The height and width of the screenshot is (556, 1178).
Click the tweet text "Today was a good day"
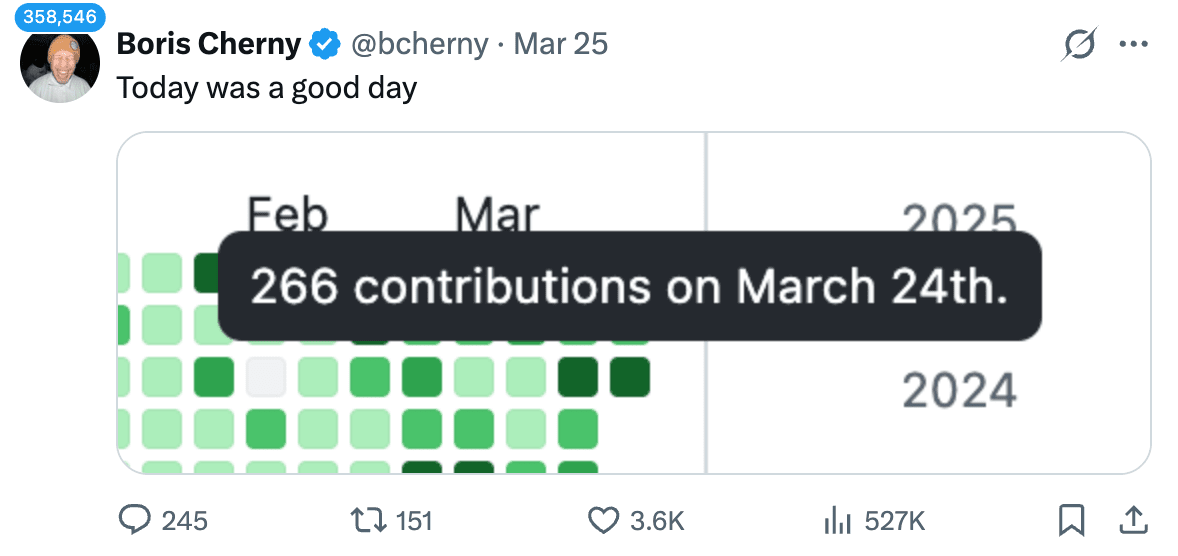[267, 88]
